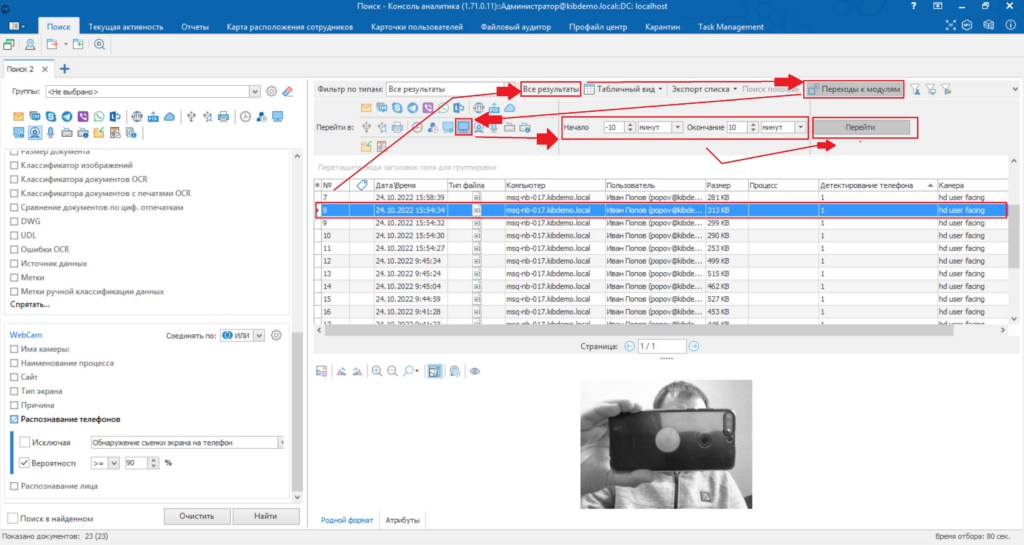Add a new search tab with plus icon
Screen dimensions: 1024x545
[65, 69]
